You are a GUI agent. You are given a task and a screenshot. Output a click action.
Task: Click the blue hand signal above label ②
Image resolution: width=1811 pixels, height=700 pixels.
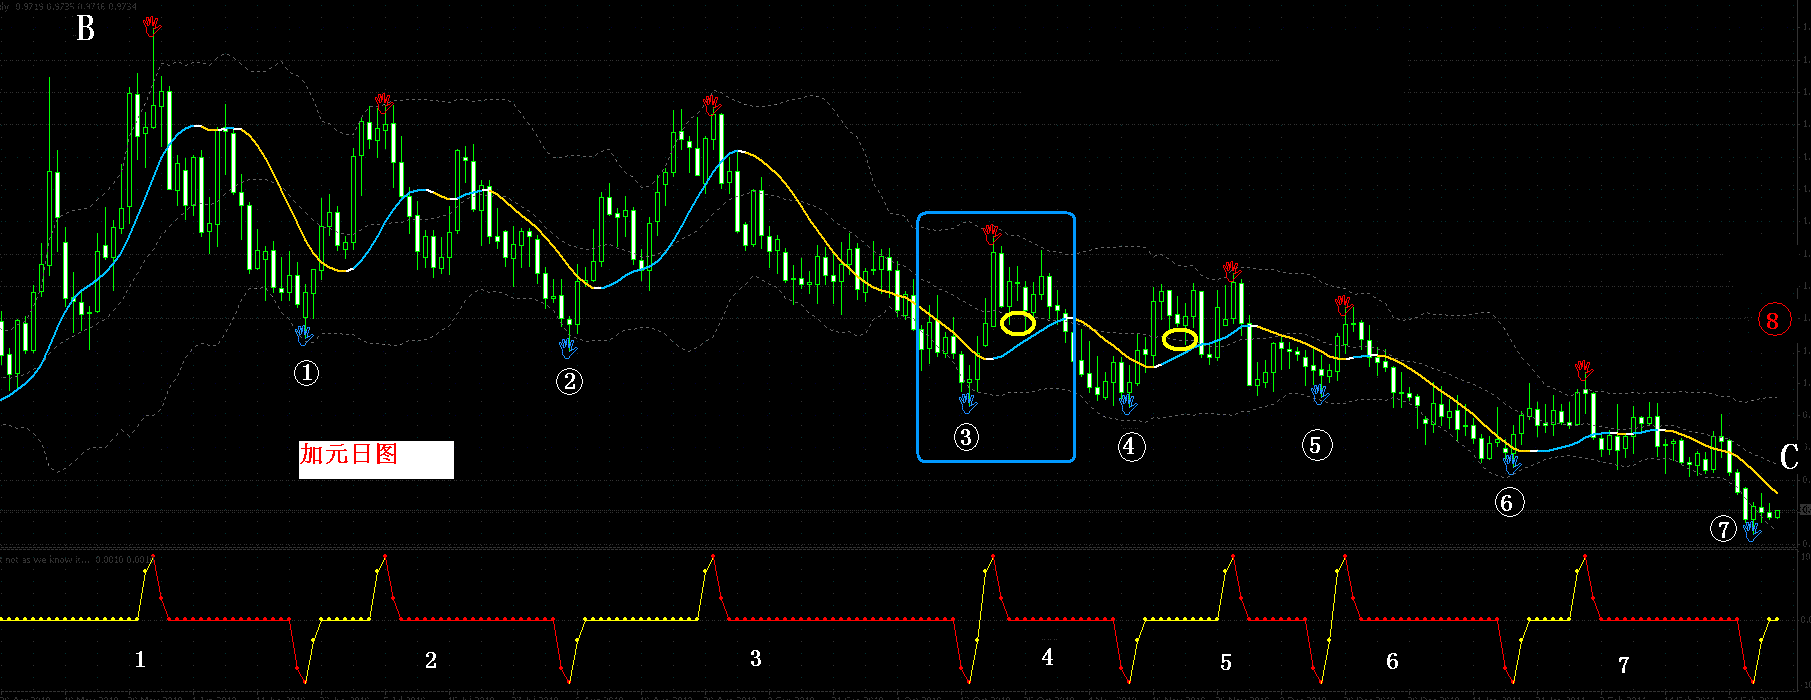(568, 348)
